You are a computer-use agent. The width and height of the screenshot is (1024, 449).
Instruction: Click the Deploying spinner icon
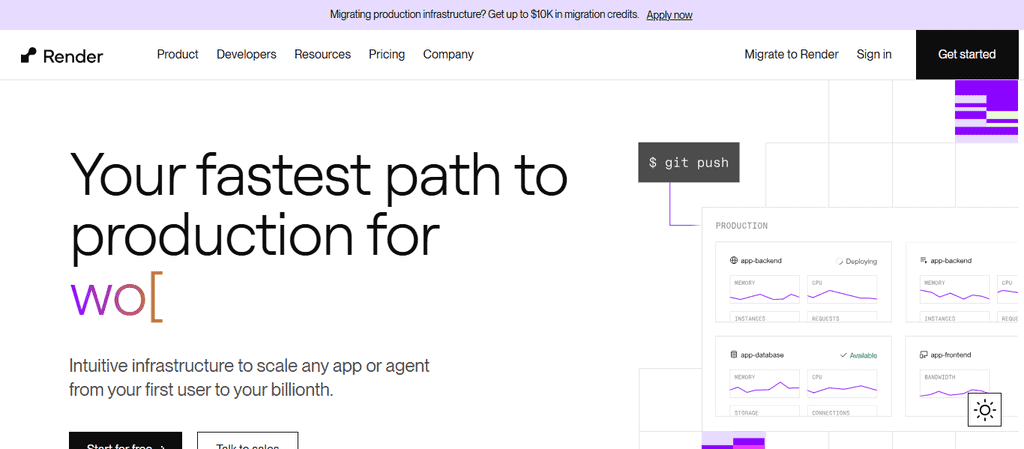pos(839,261)
